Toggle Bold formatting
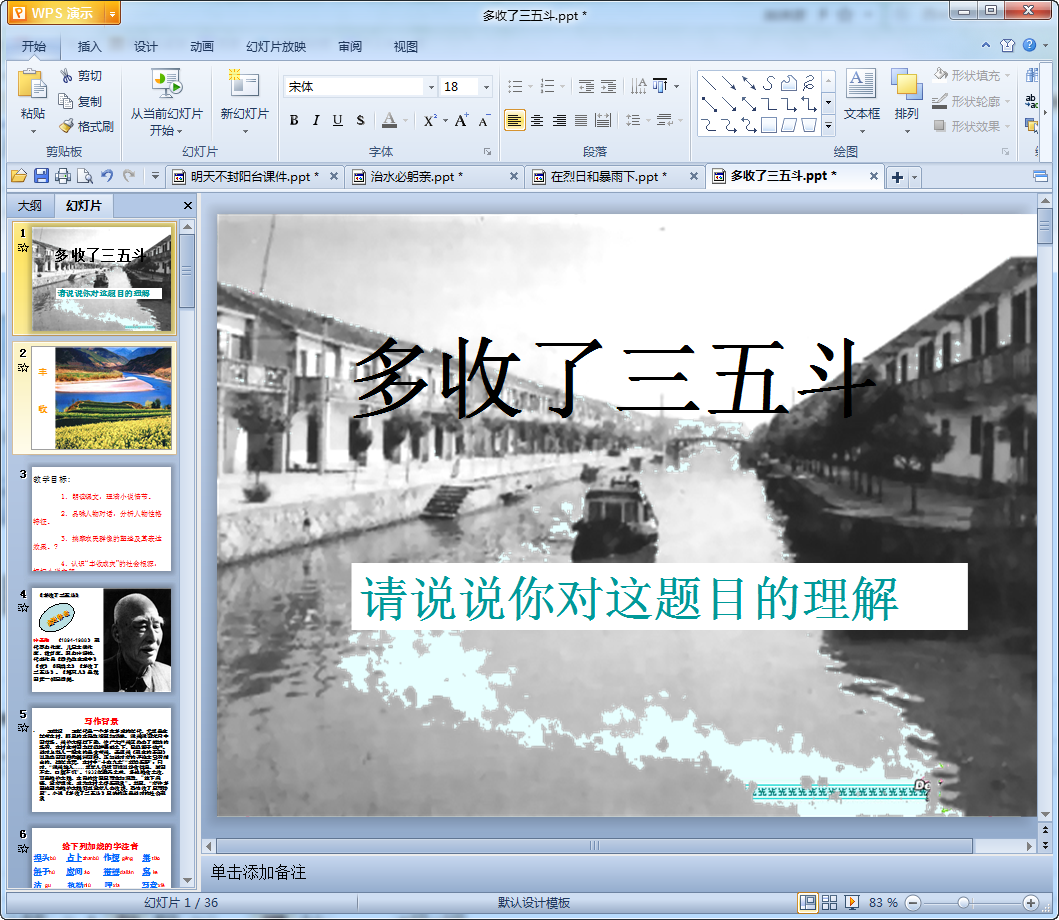The width and height of the screenshot is (1059, 920). [294, 120]
